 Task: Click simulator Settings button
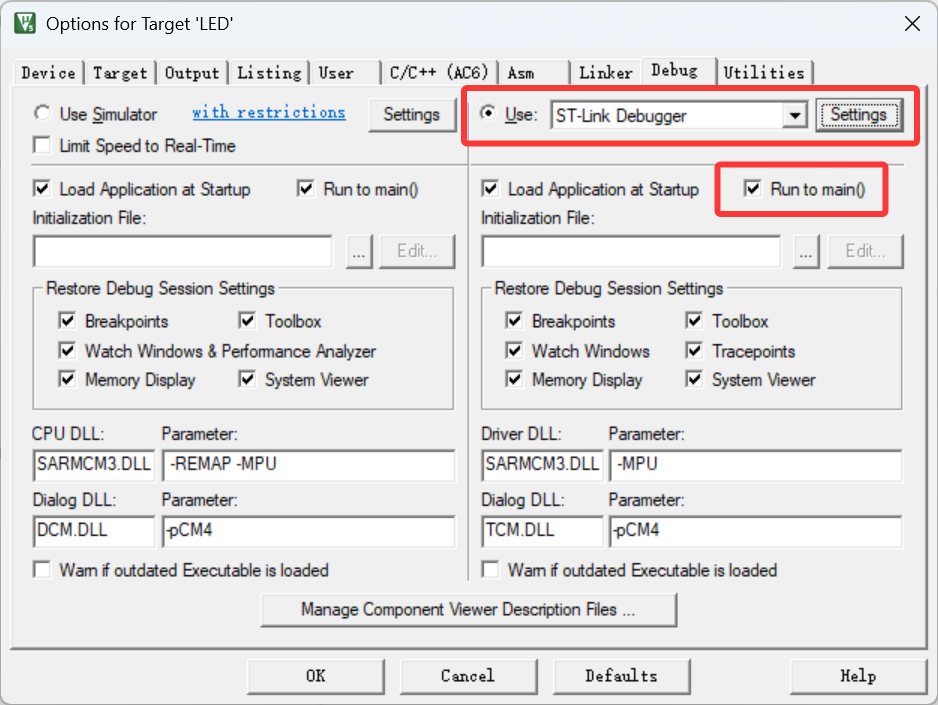(x=411, y=115)
